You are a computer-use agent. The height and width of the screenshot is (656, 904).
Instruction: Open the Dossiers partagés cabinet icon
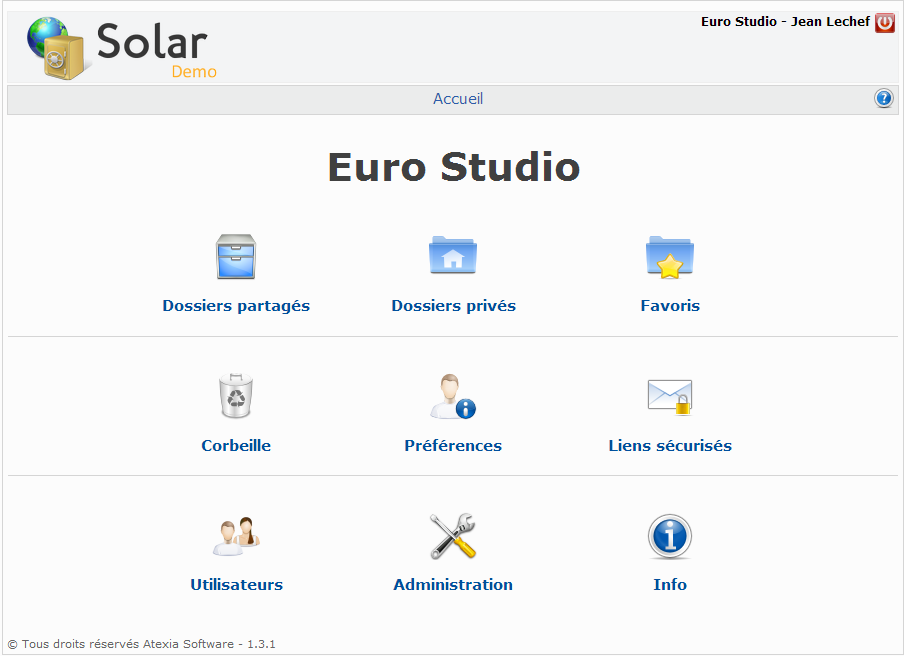[236, 257]
